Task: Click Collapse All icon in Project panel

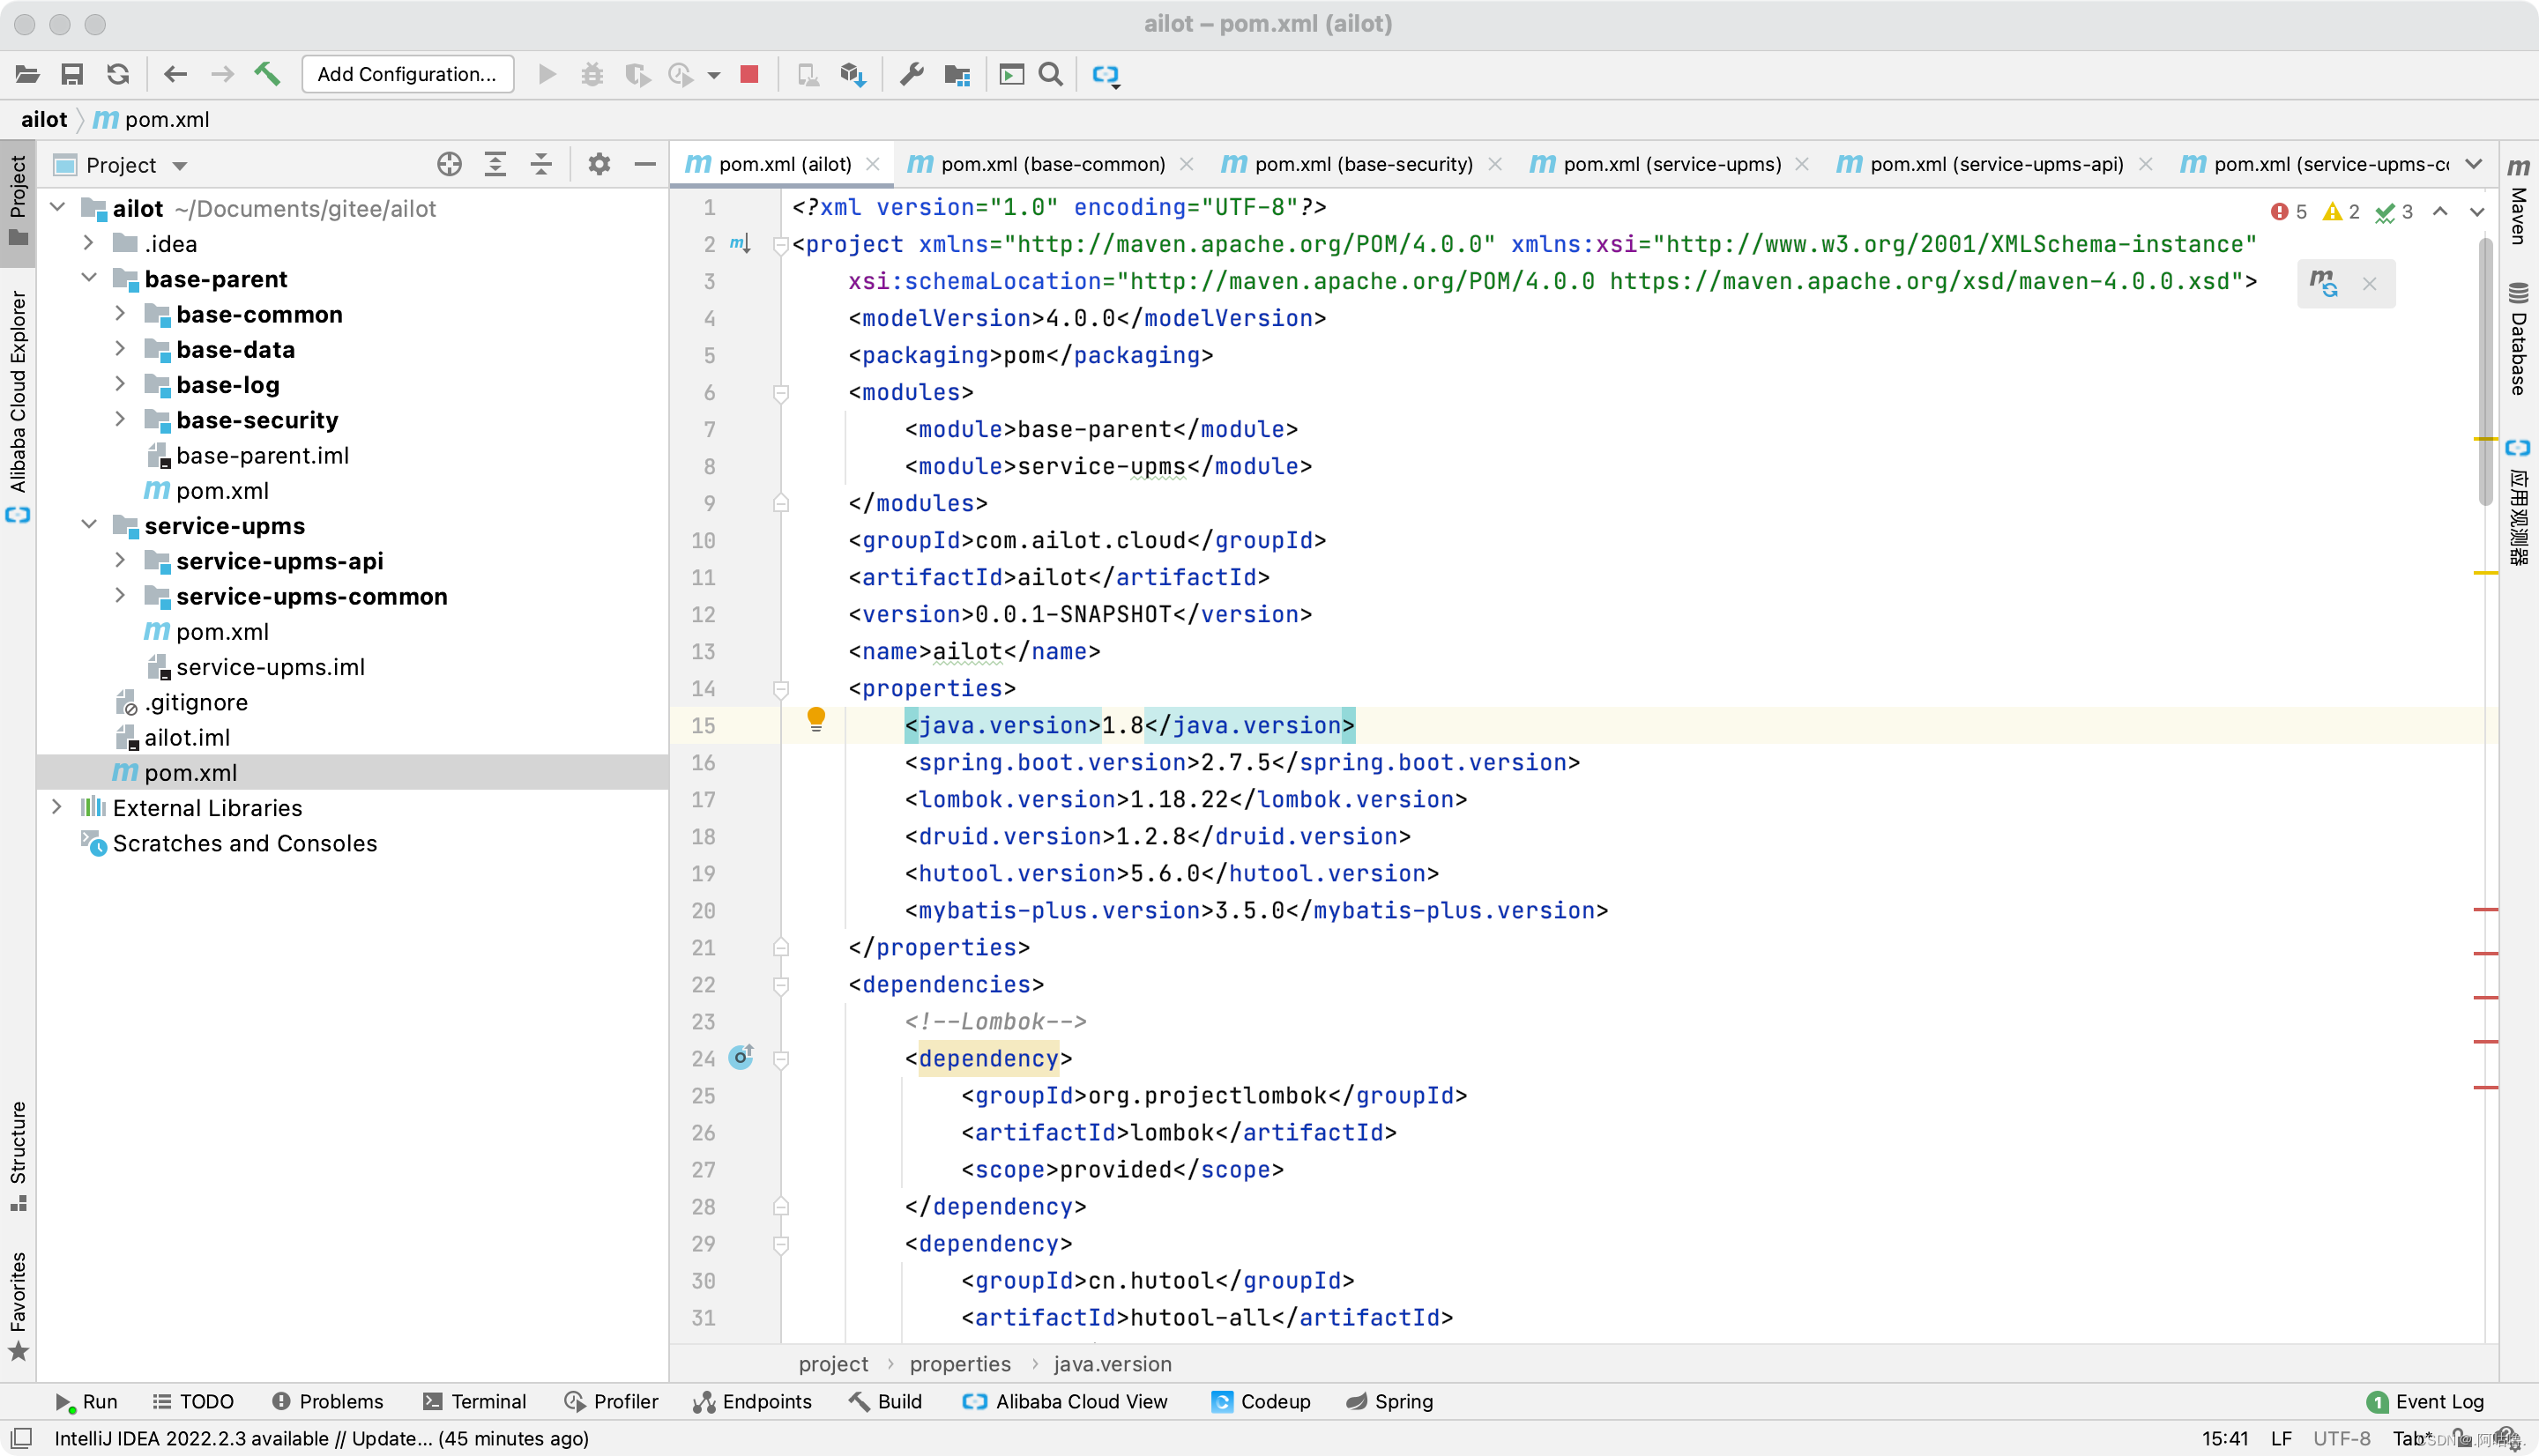Action: [x=541, y=164]
